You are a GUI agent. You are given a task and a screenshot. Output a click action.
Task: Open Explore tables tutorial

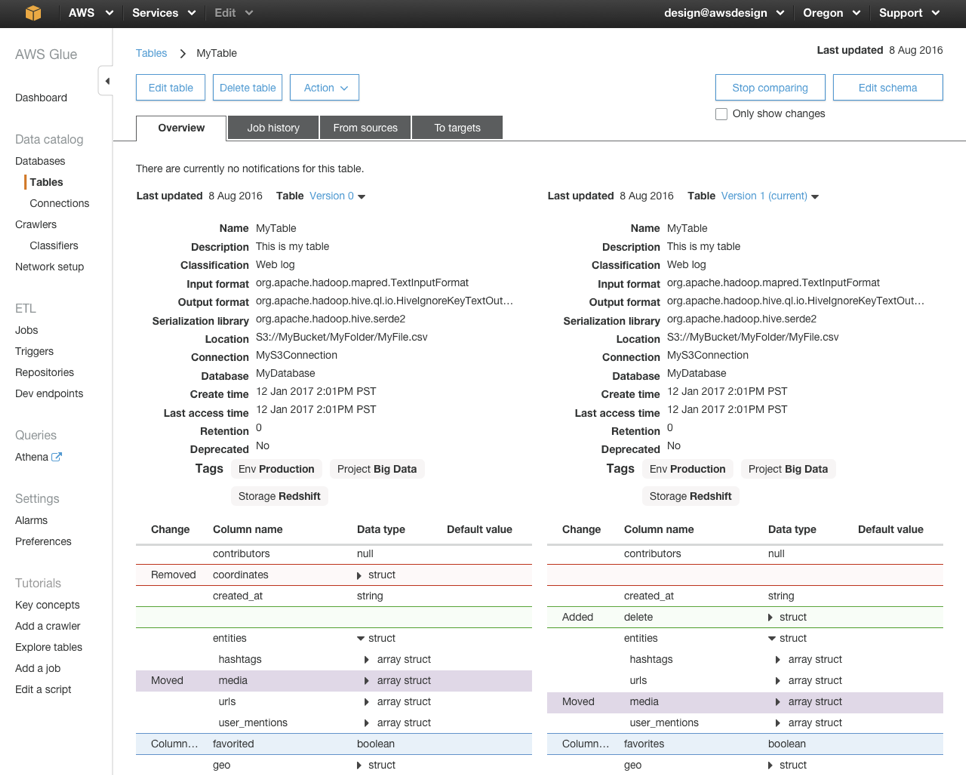pos(49,647)
